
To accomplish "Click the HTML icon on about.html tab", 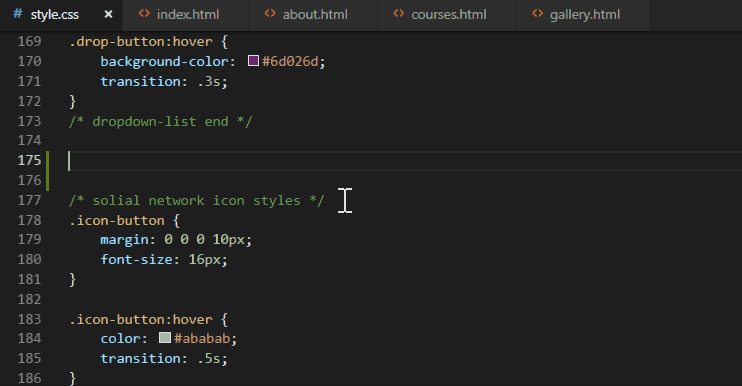I will [x=270, y=14].
